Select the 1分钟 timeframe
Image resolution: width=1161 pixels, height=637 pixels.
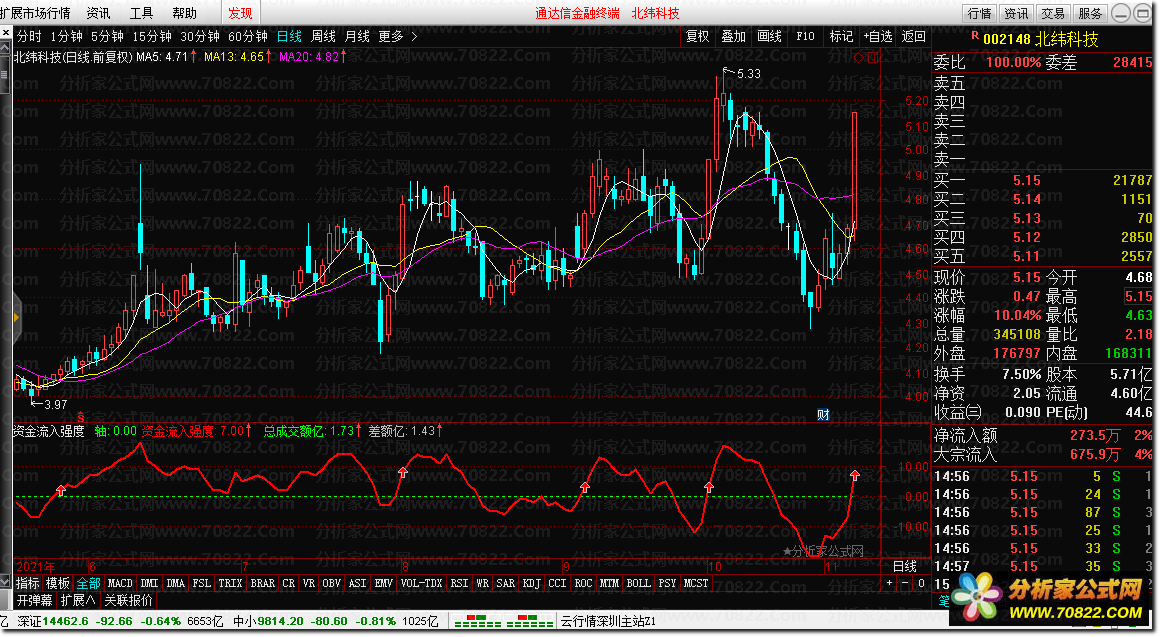[x=67, y=36]
